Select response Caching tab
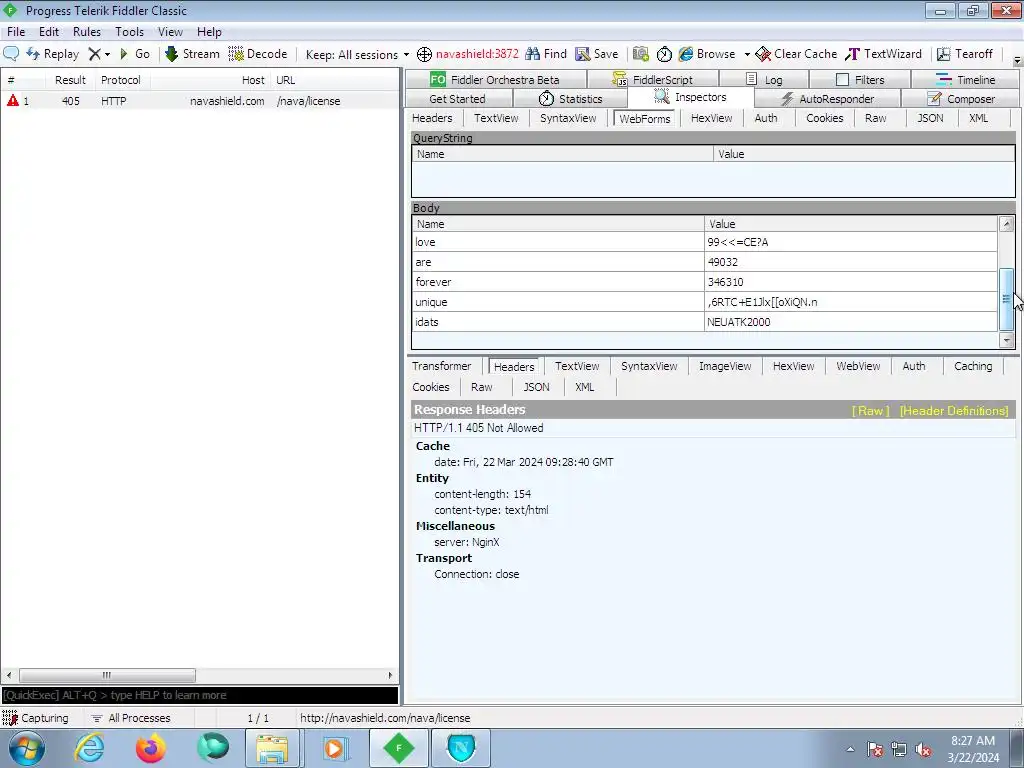The height and width of the screenshot is (768, 1024). pyautogui.click(x=972, y=366)
